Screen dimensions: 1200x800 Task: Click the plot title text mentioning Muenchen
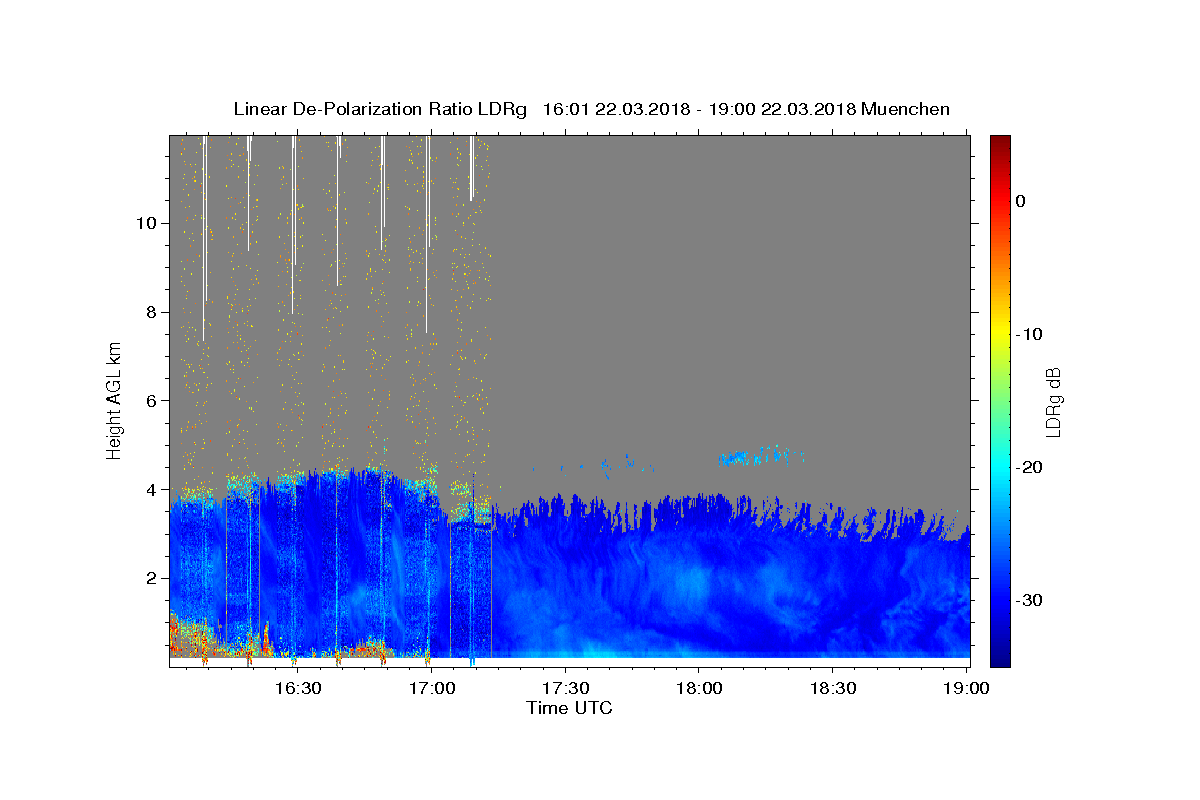point(591,109)
